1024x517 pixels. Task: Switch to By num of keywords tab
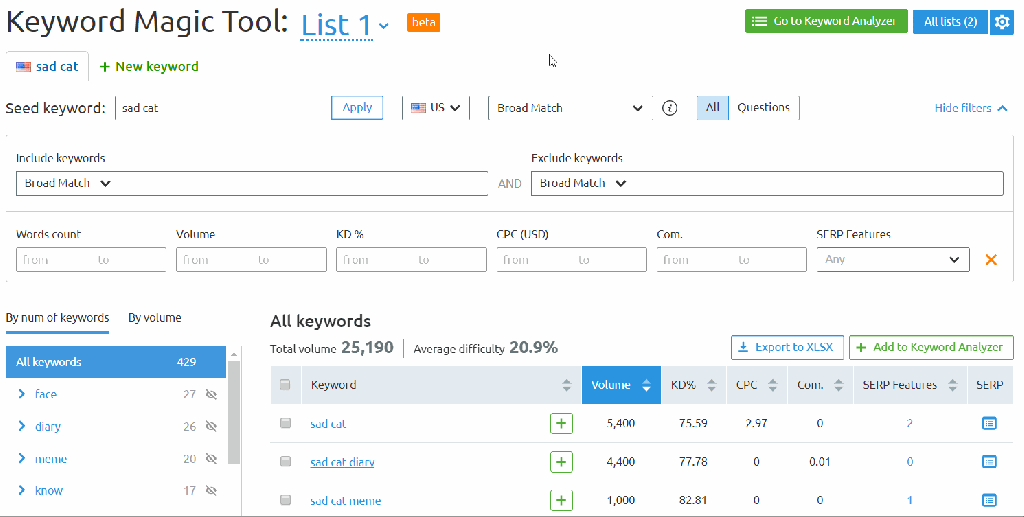click(x=57, y=319)
